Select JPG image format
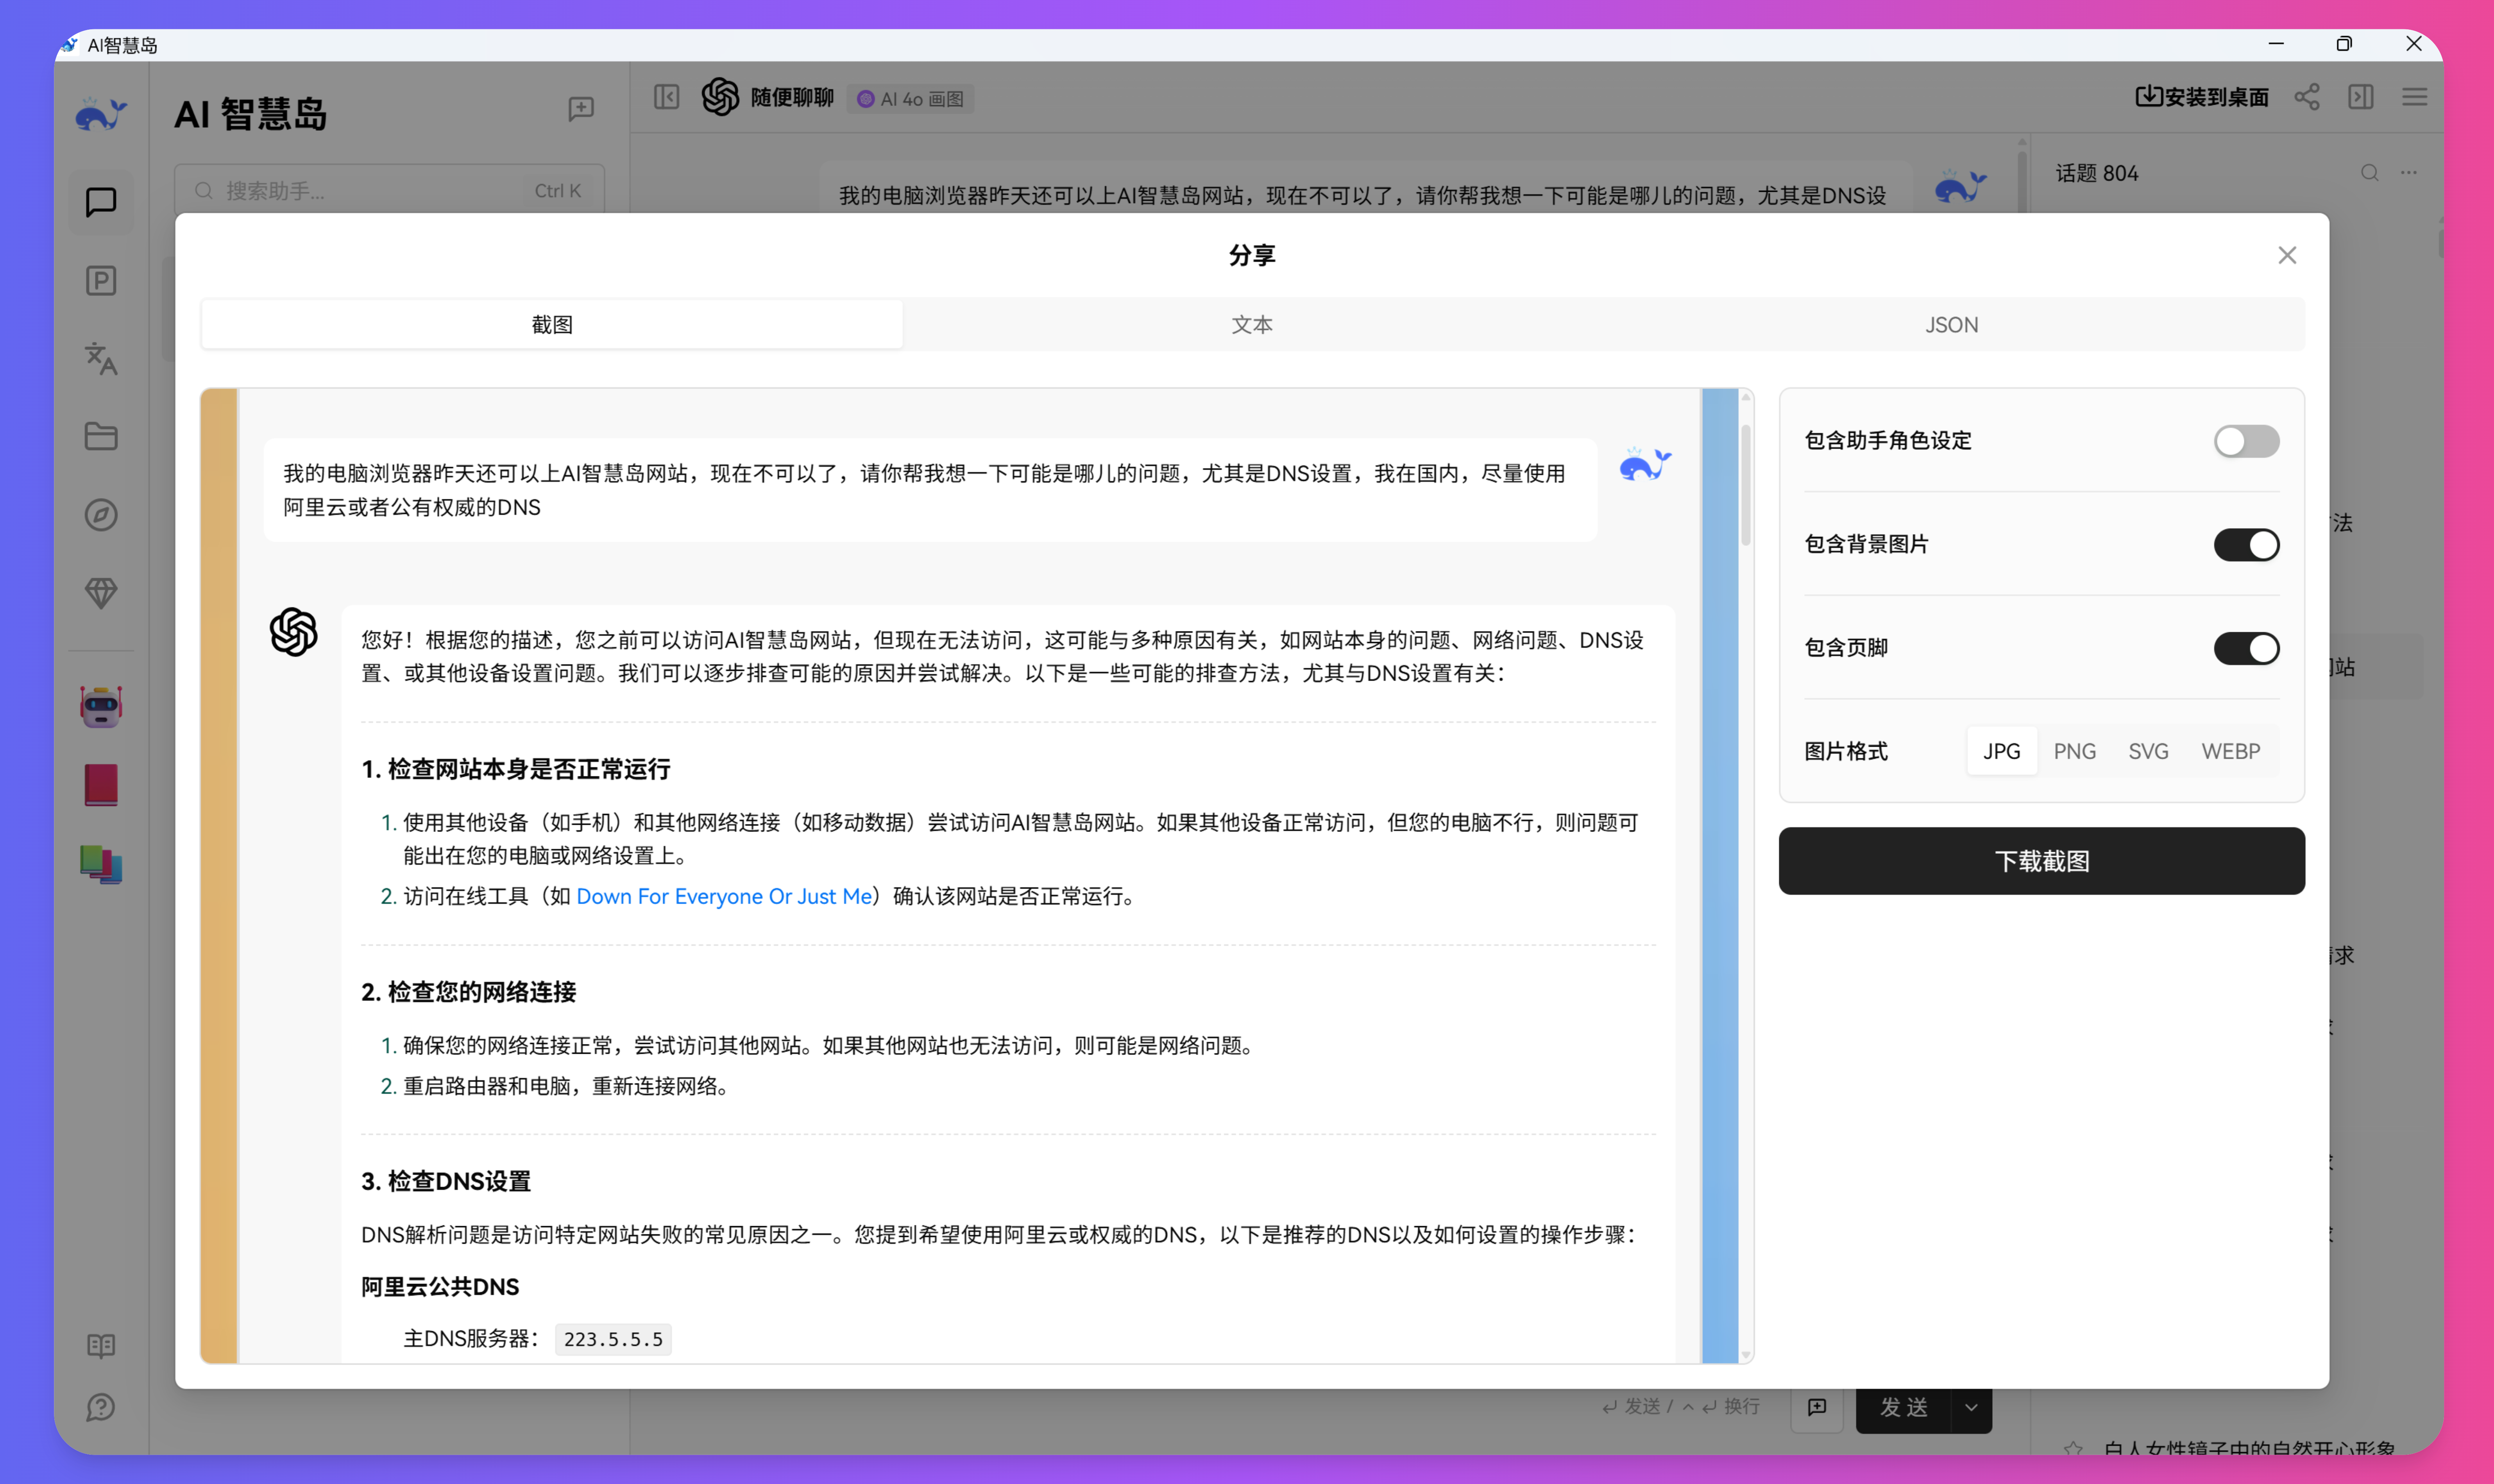2494x1484 pixels. (2002, 751)
